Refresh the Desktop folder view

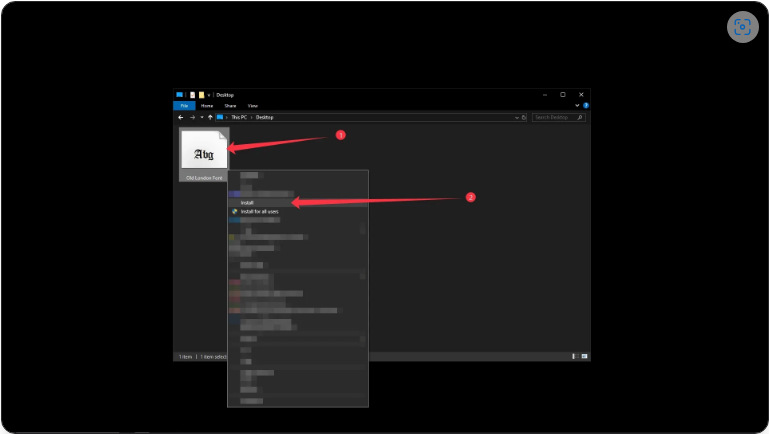pos(523,117)
